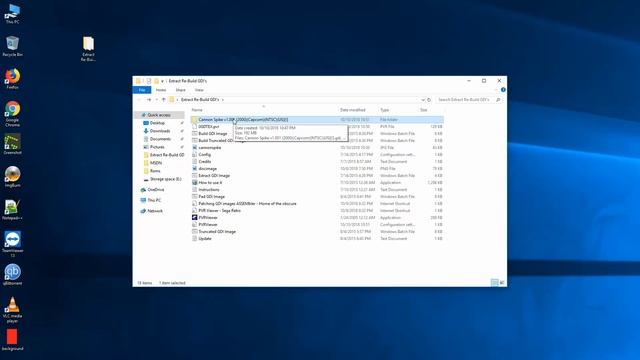This screenshot has height=360, width=640.
Task: Click the Search Extract Re-Build GDI's box
Action: pos(468,100)
